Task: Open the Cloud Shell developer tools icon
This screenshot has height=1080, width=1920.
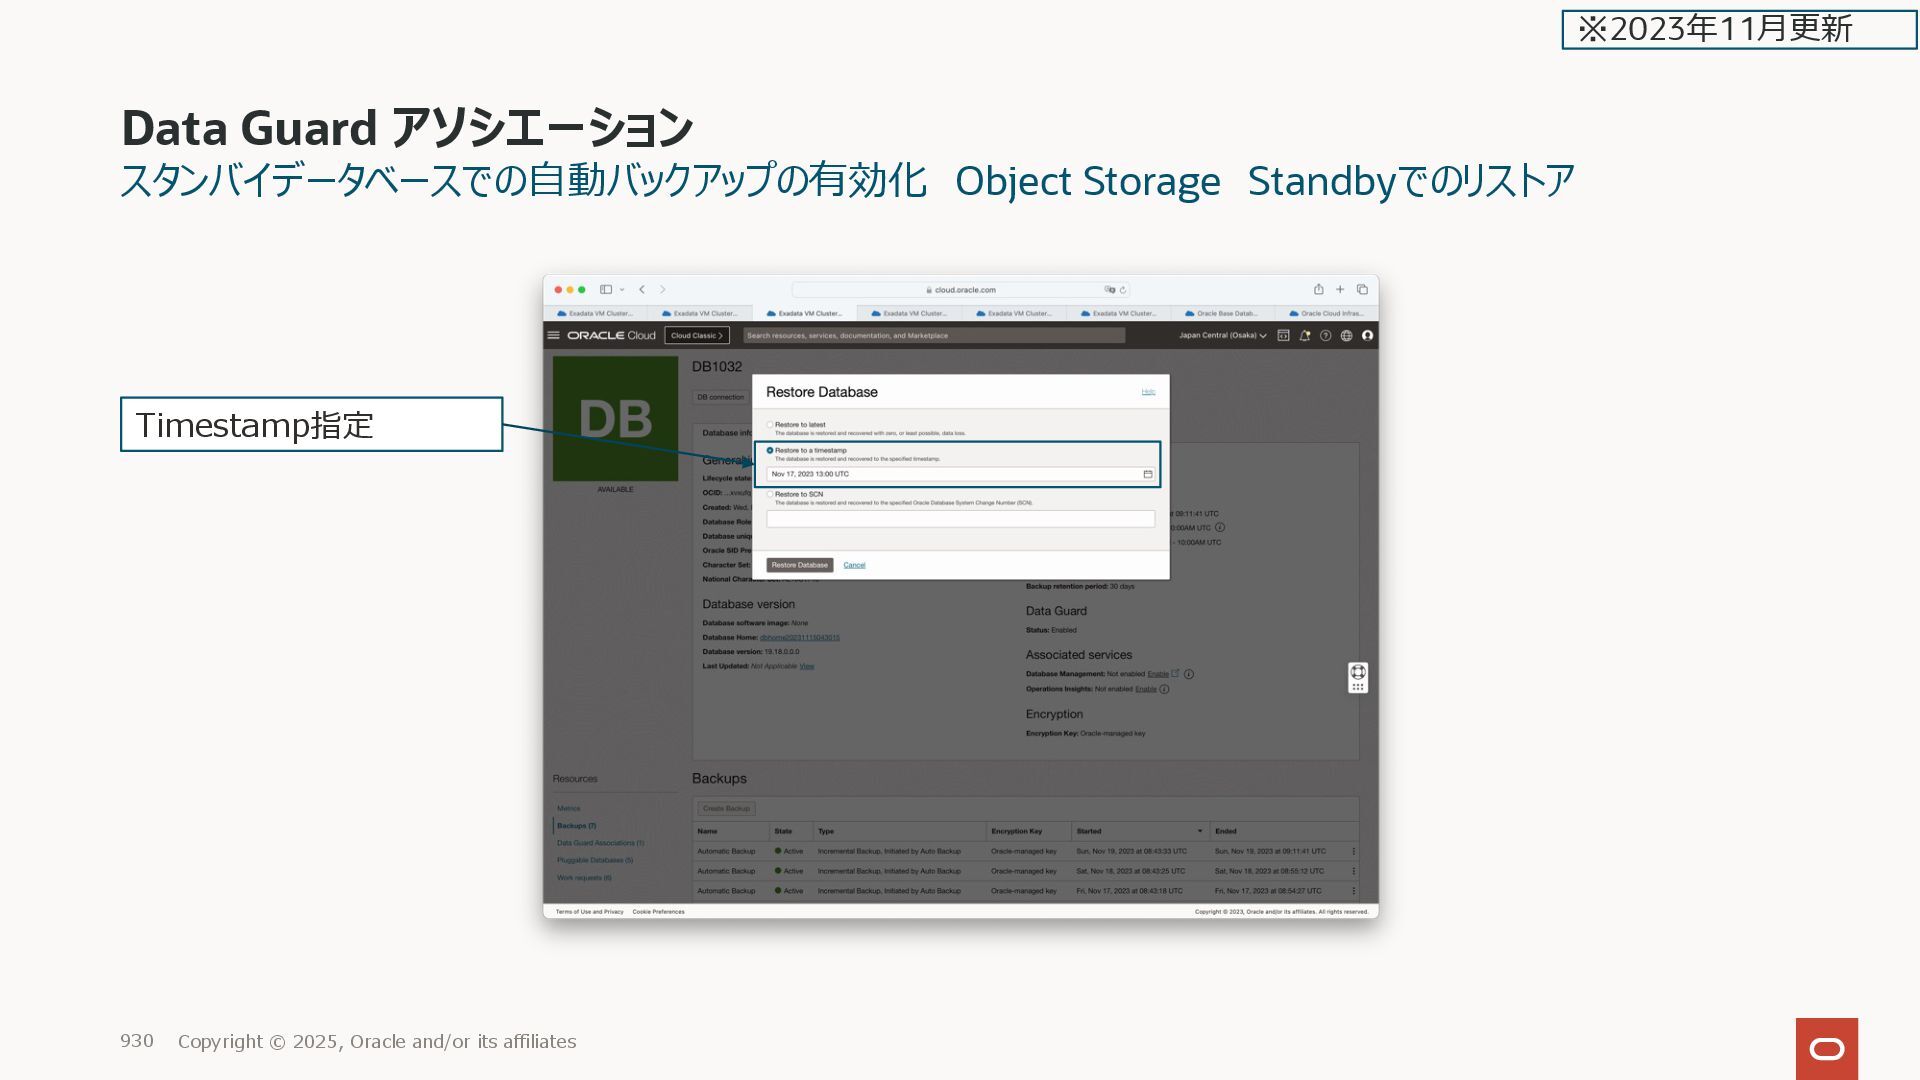Action: click(x=1283, y=336)
